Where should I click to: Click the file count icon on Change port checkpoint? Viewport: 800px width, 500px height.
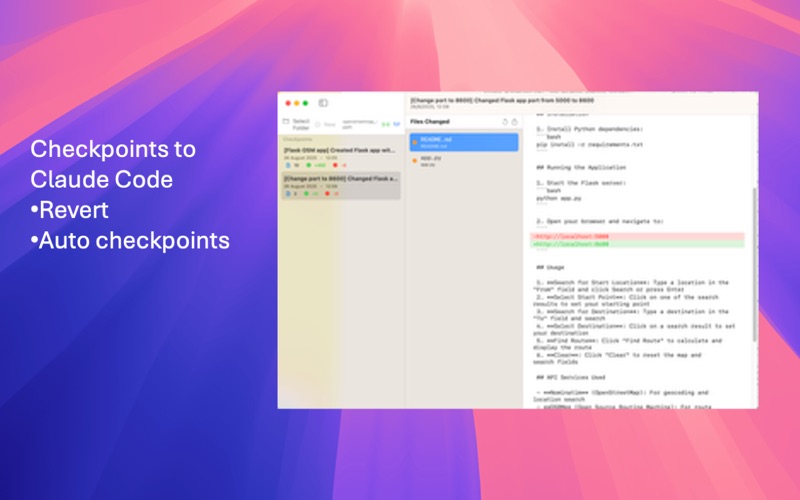[x=288, y=194]
